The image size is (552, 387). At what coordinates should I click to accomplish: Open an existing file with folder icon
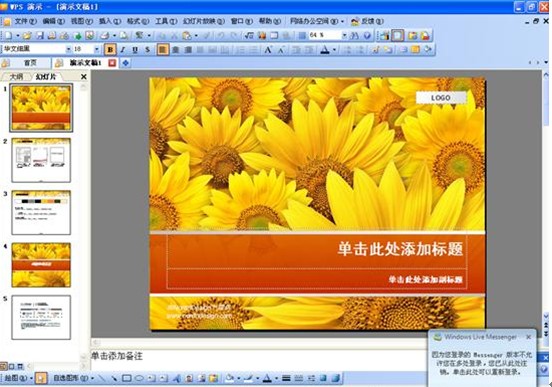tap(27, 35)
